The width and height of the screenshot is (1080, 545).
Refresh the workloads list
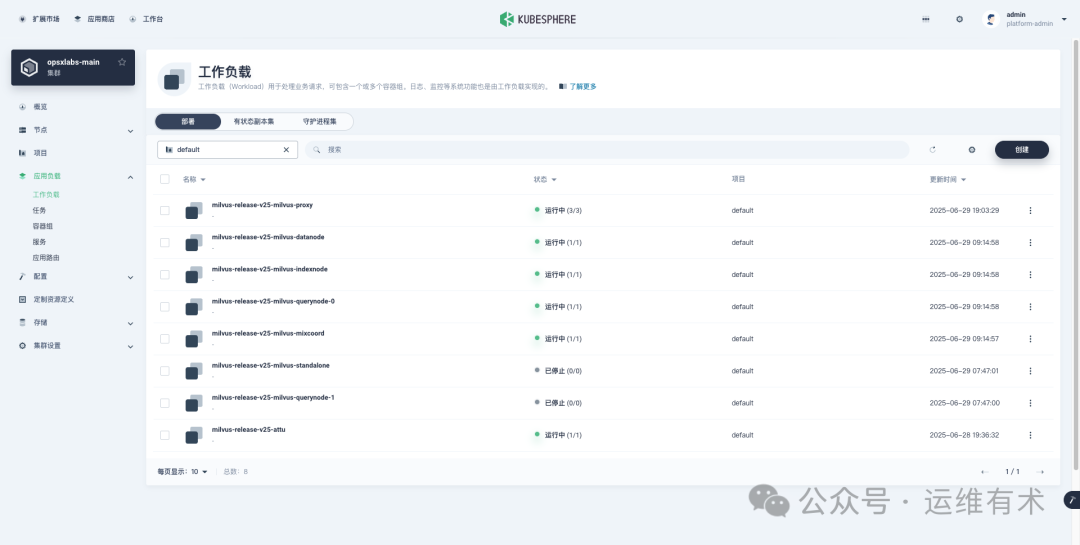(x=933, y=150)
